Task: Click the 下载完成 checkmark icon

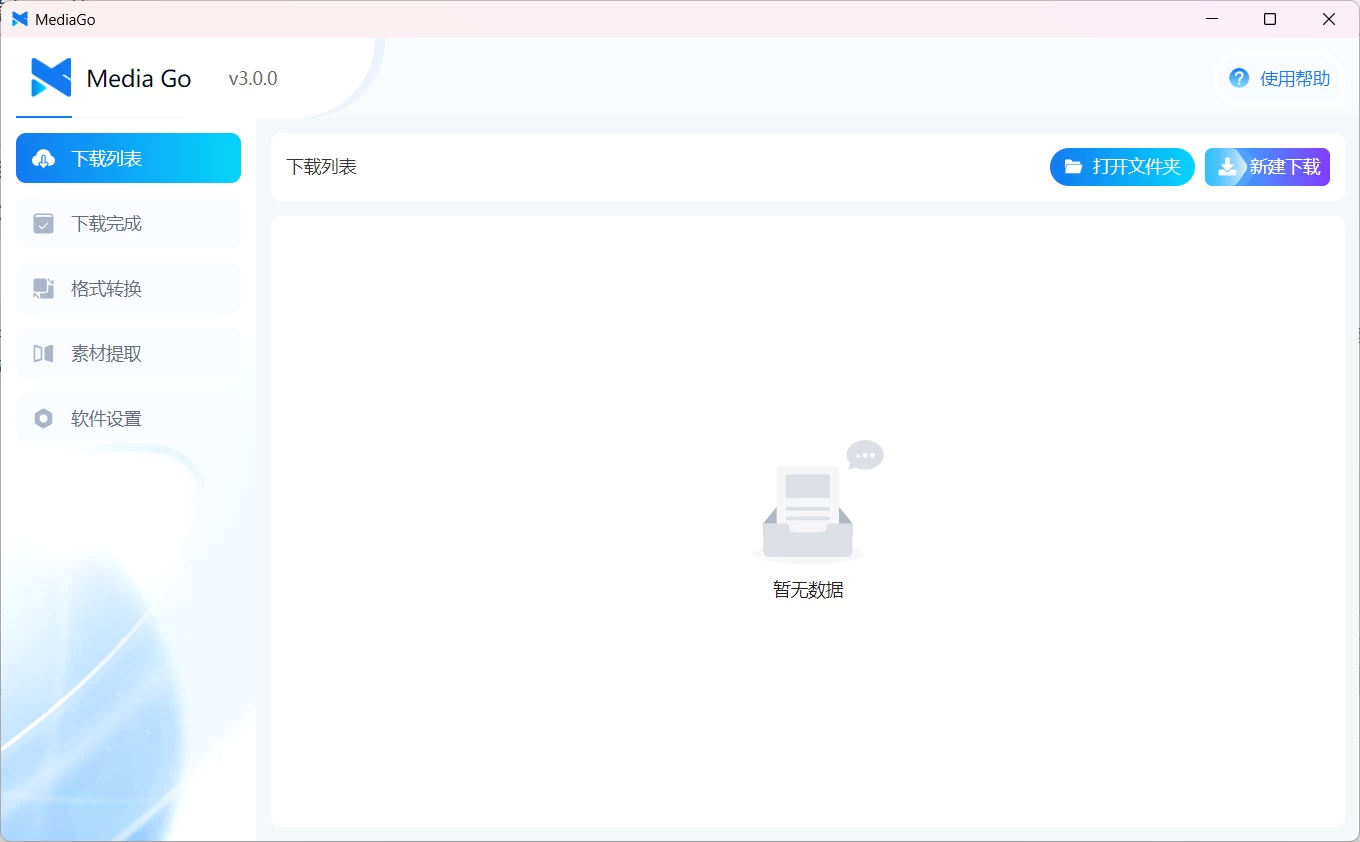Action: pyautogui.click(x=42, y=223)
